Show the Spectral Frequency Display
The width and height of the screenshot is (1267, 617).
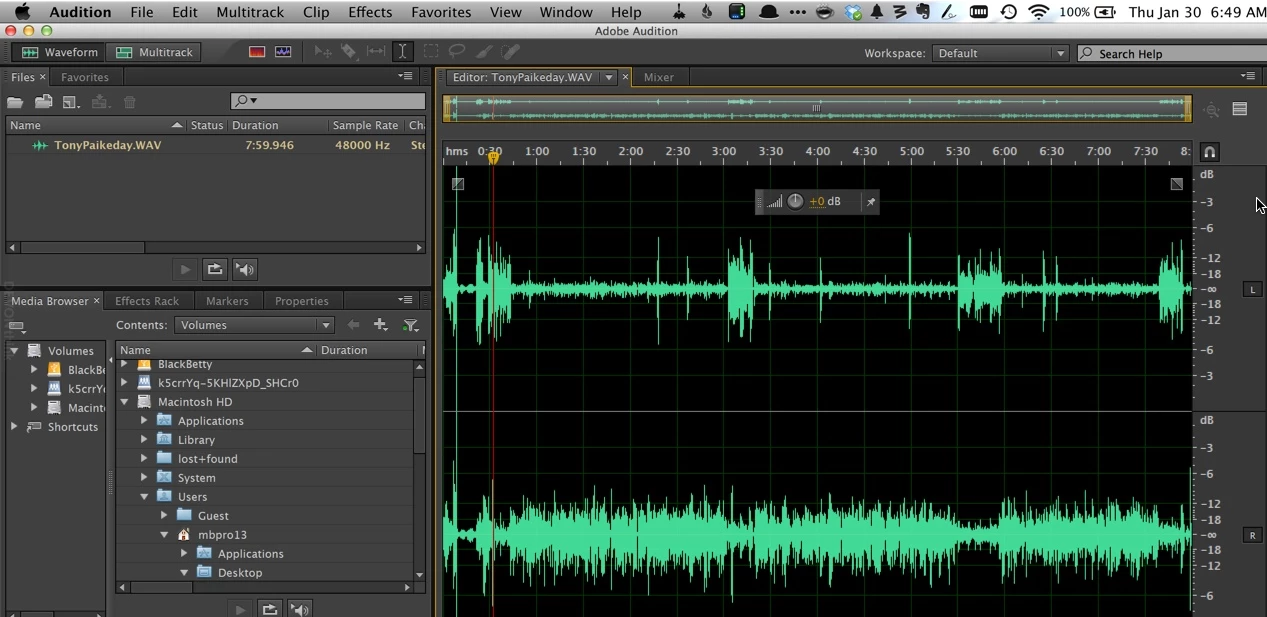point(257,52)
